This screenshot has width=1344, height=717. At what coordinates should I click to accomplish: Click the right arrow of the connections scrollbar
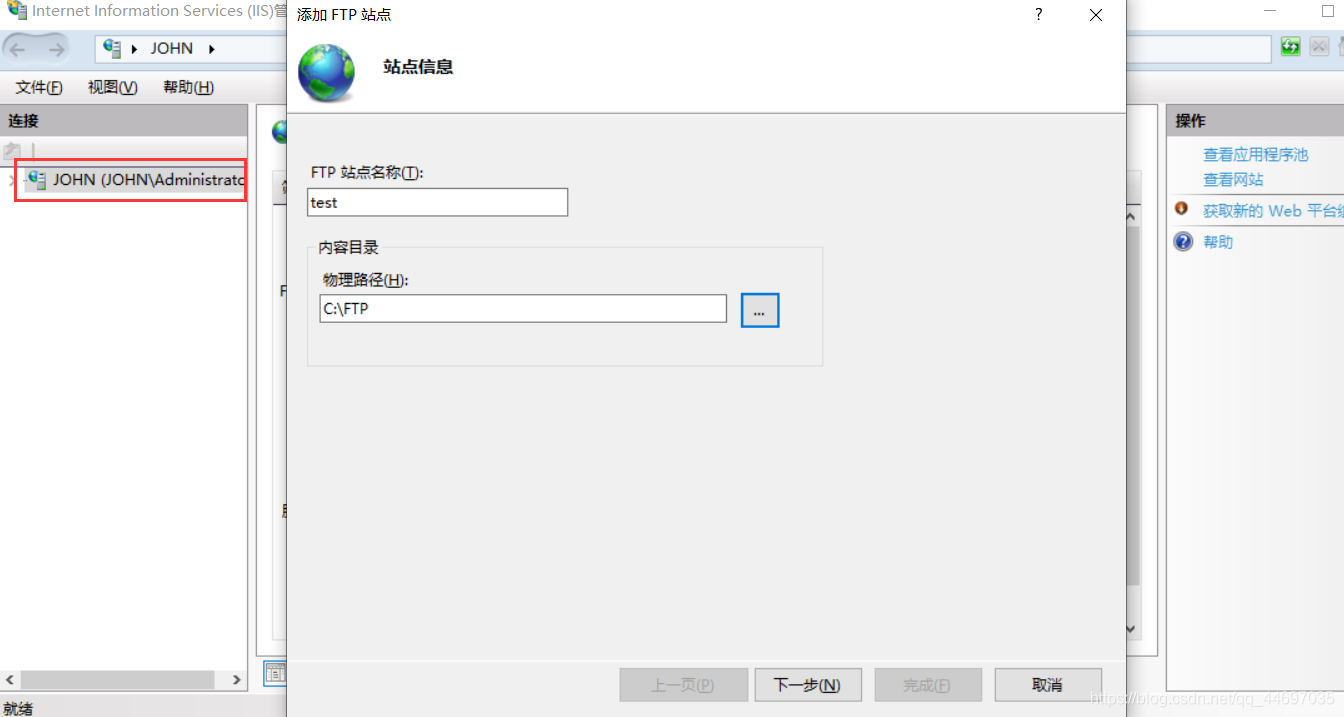tap(237, 680)
